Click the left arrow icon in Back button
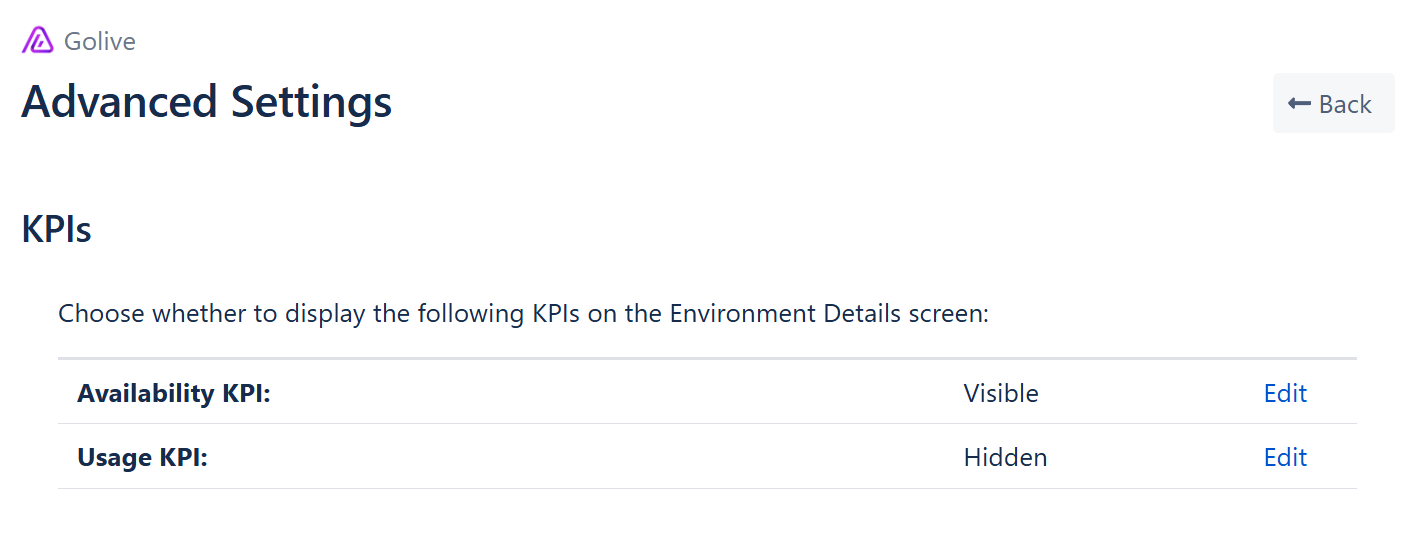 click(x=1299, y=104)
